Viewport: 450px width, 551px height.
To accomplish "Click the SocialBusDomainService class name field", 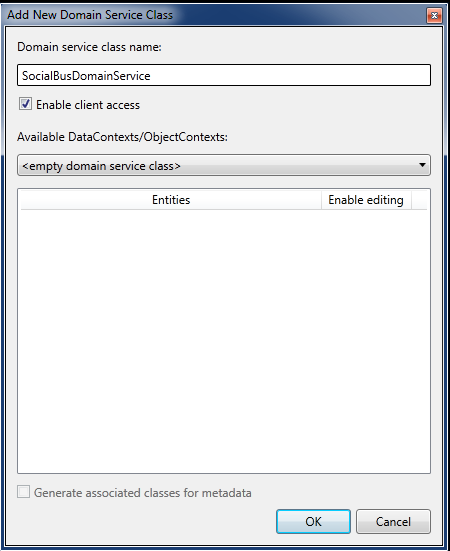I will [x=224, y=75].
